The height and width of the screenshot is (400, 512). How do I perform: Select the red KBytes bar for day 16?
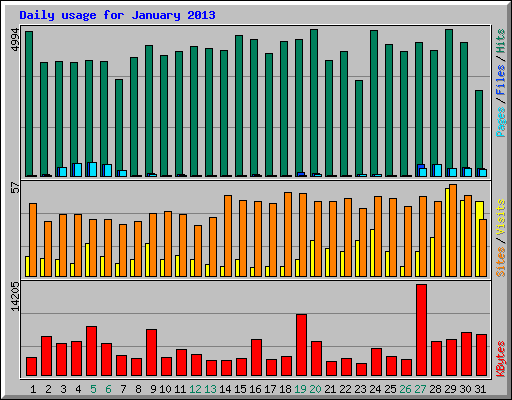[x=256, y=358]
